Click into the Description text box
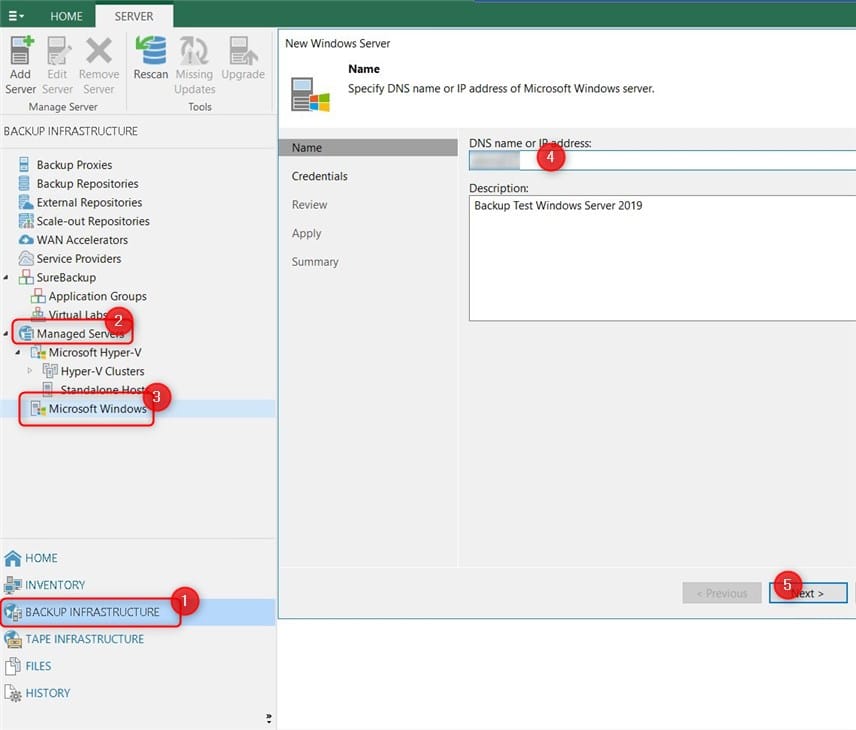This screenshot has width=856, height=730. coord(662,258)
